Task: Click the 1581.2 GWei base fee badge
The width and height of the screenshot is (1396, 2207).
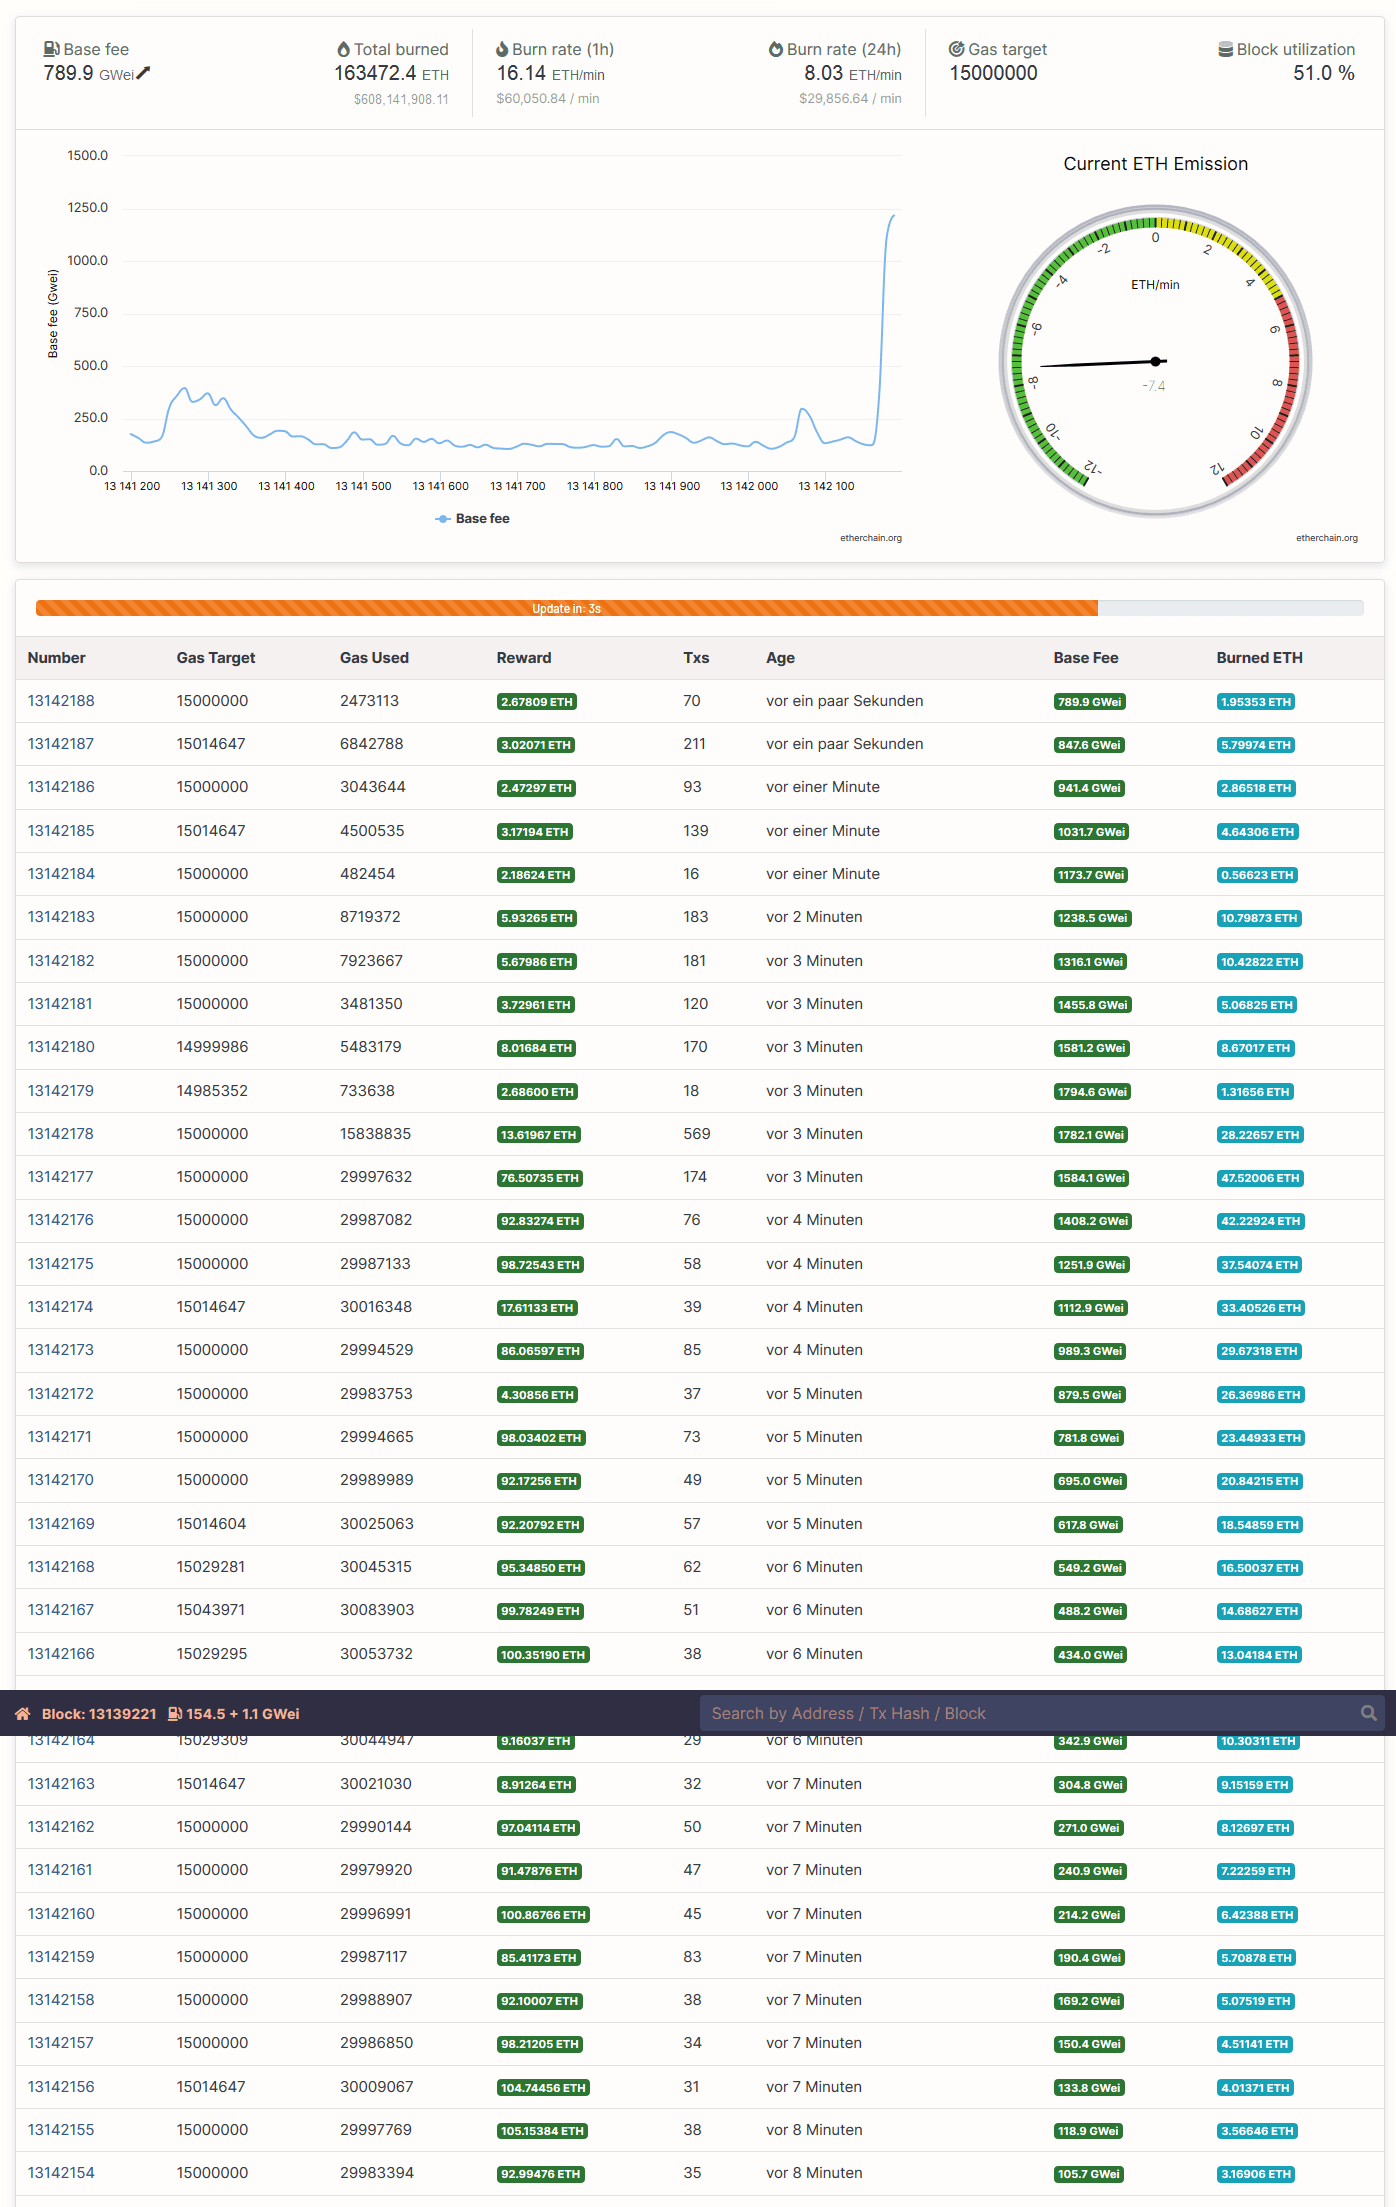Action: pos(1092,1048)
